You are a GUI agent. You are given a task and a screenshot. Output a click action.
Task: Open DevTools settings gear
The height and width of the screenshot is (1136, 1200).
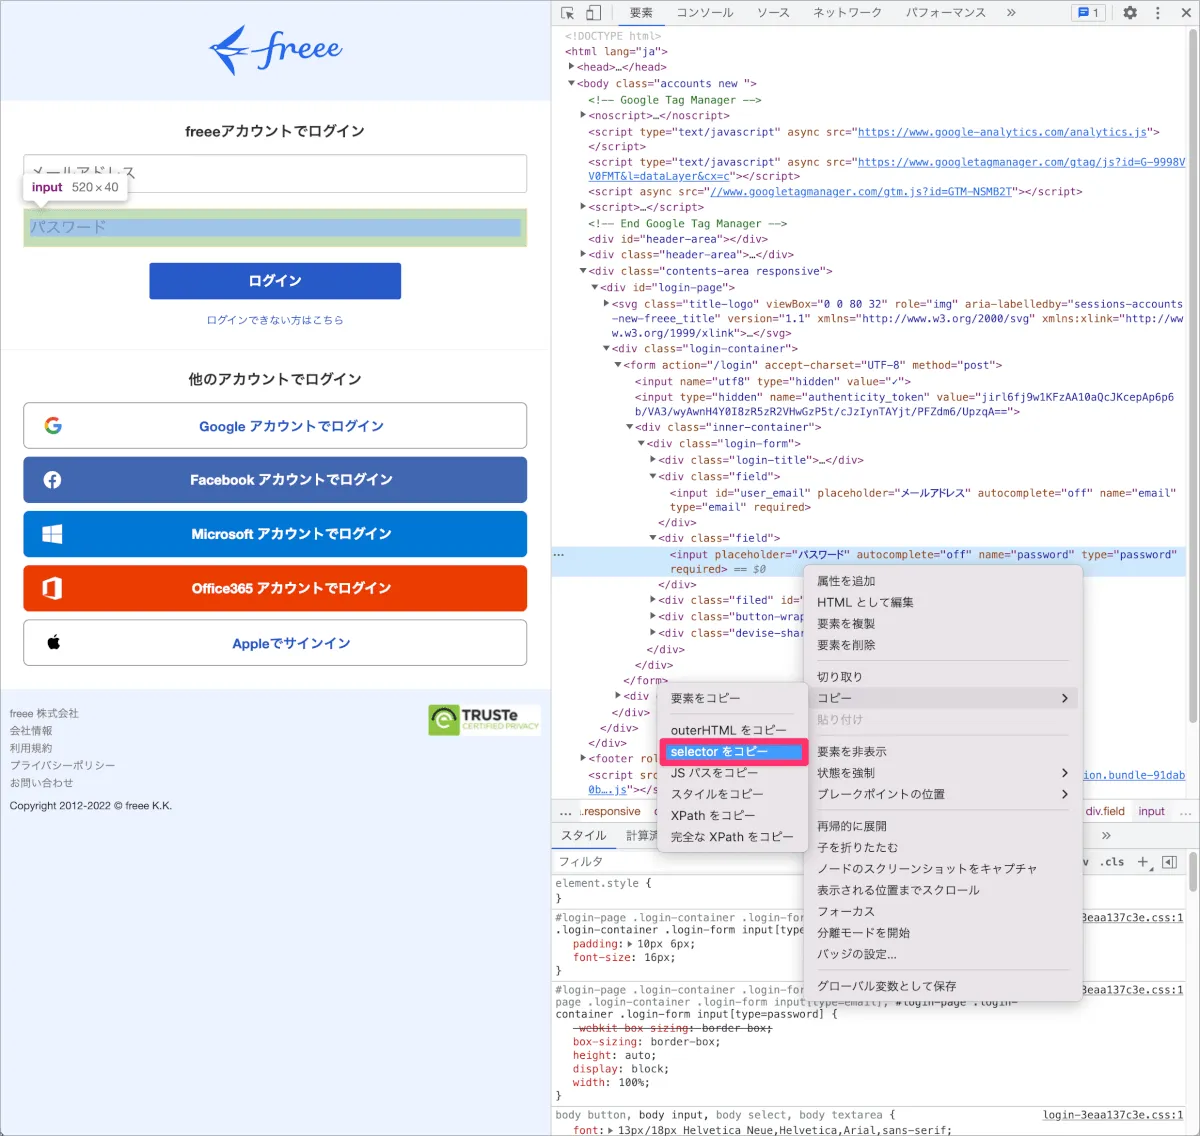pos(1130,13)
